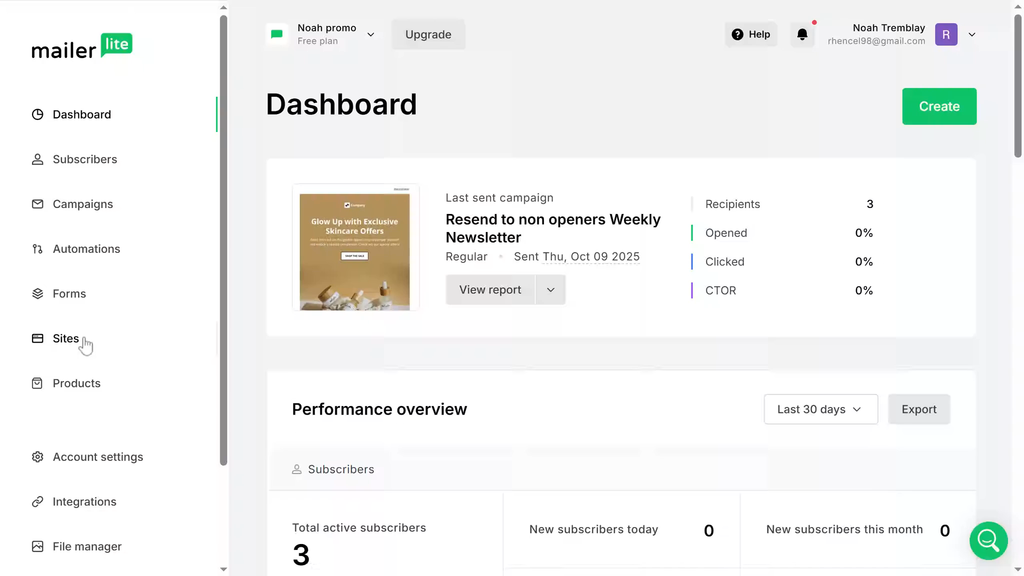This screenshot has width=1024, height=576.
Task: Expand the Noah Tremblay profile menu
Action: pos(971,34)
